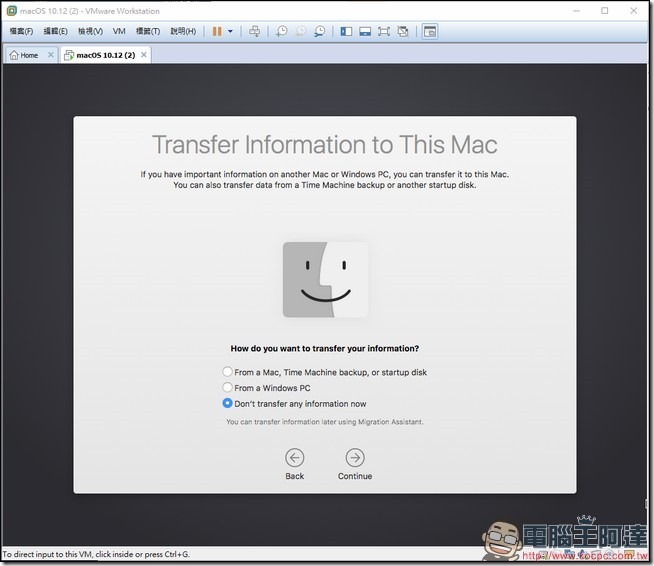Click the Send Ctrl+Alt+Del icon

pyautogui.click(x=254, y=31)
